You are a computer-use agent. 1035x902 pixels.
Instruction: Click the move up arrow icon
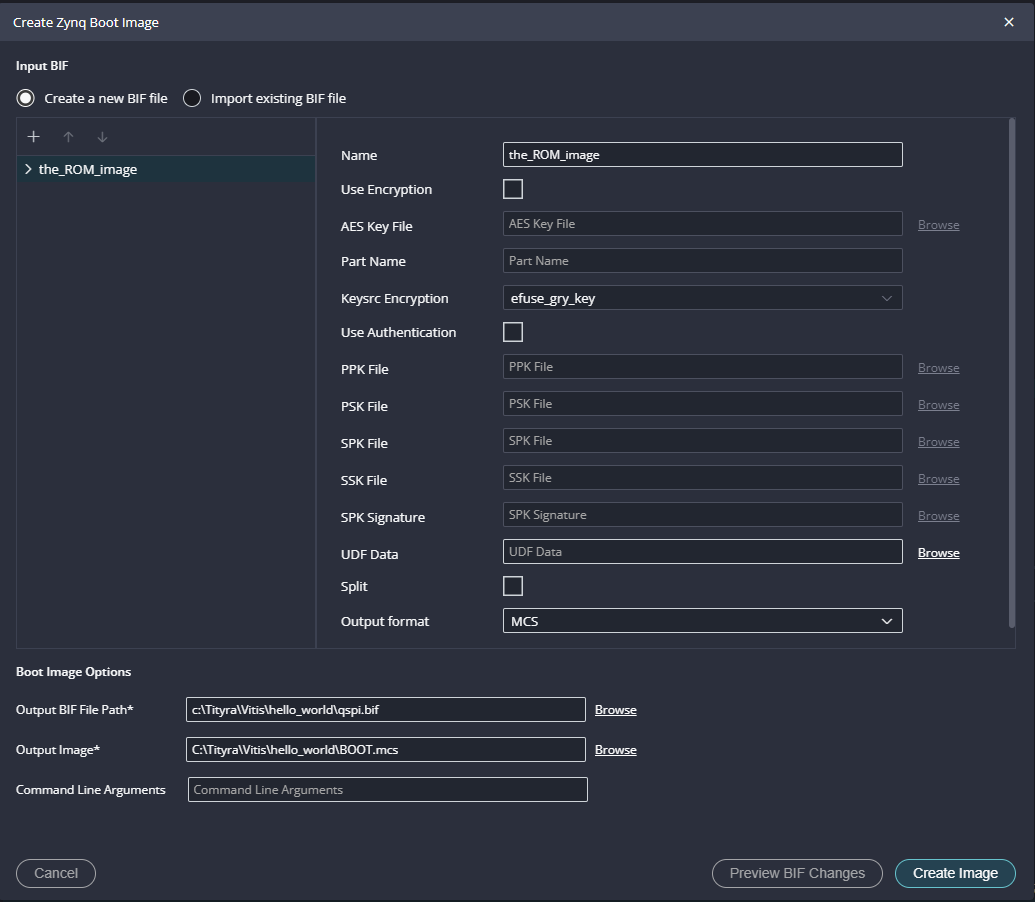pos(68,137)
